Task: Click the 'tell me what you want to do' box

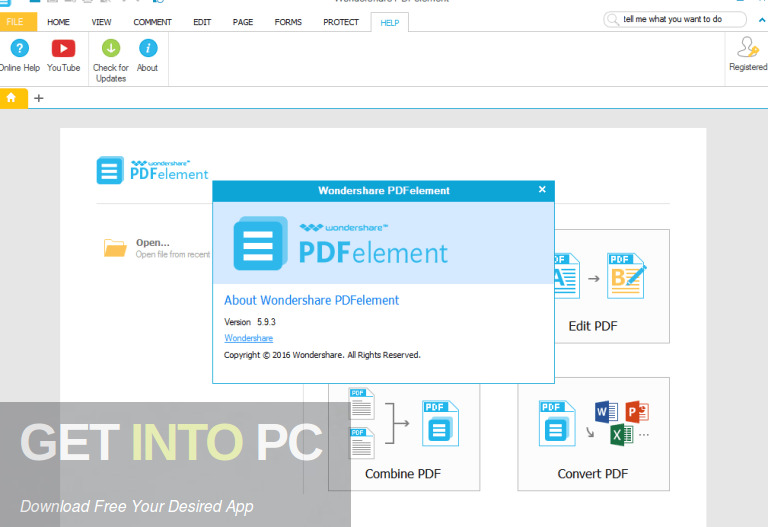Action: click(x=675, y=20)
